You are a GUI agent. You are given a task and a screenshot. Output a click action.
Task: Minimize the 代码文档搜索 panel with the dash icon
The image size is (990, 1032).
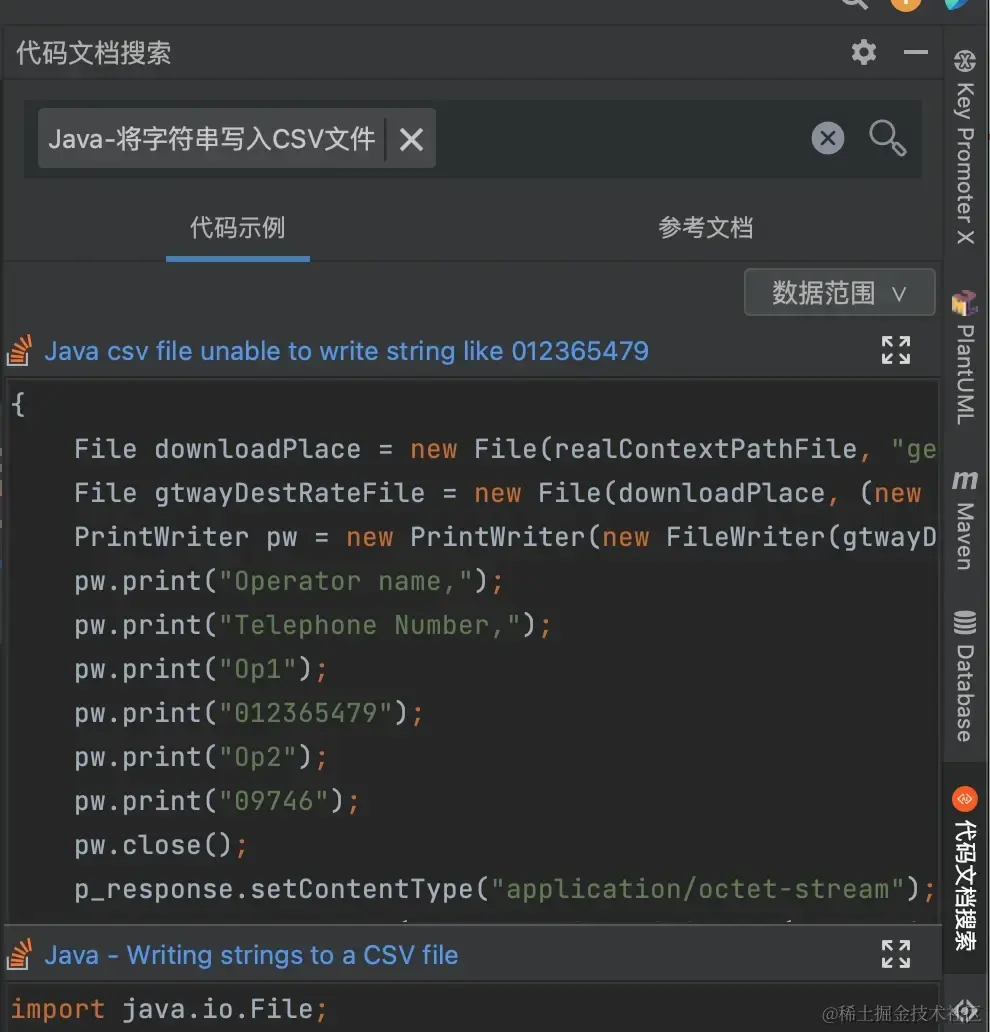click(916, 52)
